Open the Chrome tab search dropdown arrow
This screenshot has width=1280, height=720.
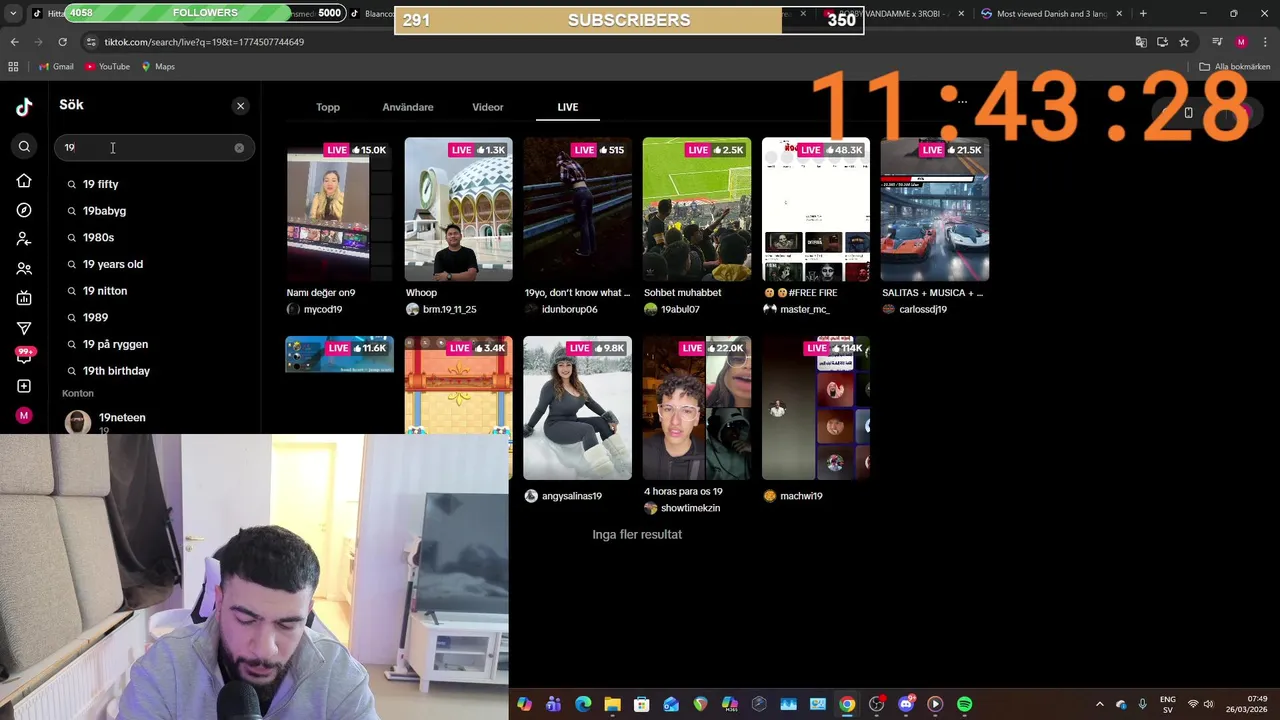[x=13, y=13]
